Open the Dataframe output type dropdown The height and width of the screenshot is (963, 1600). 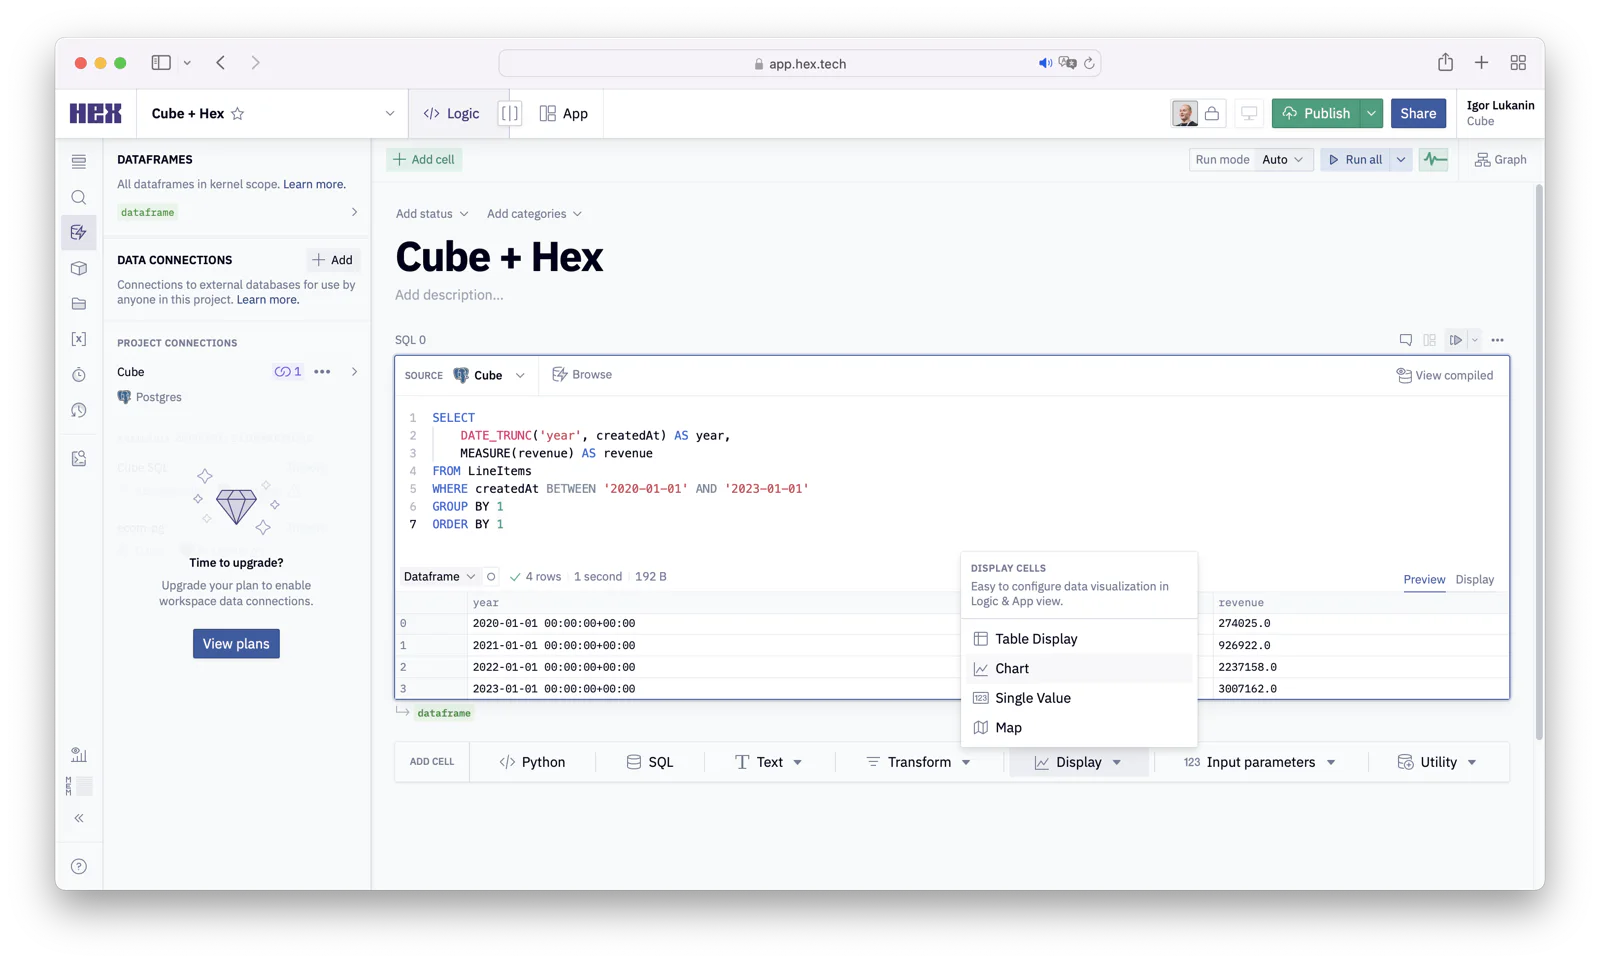tap(439, 577)
